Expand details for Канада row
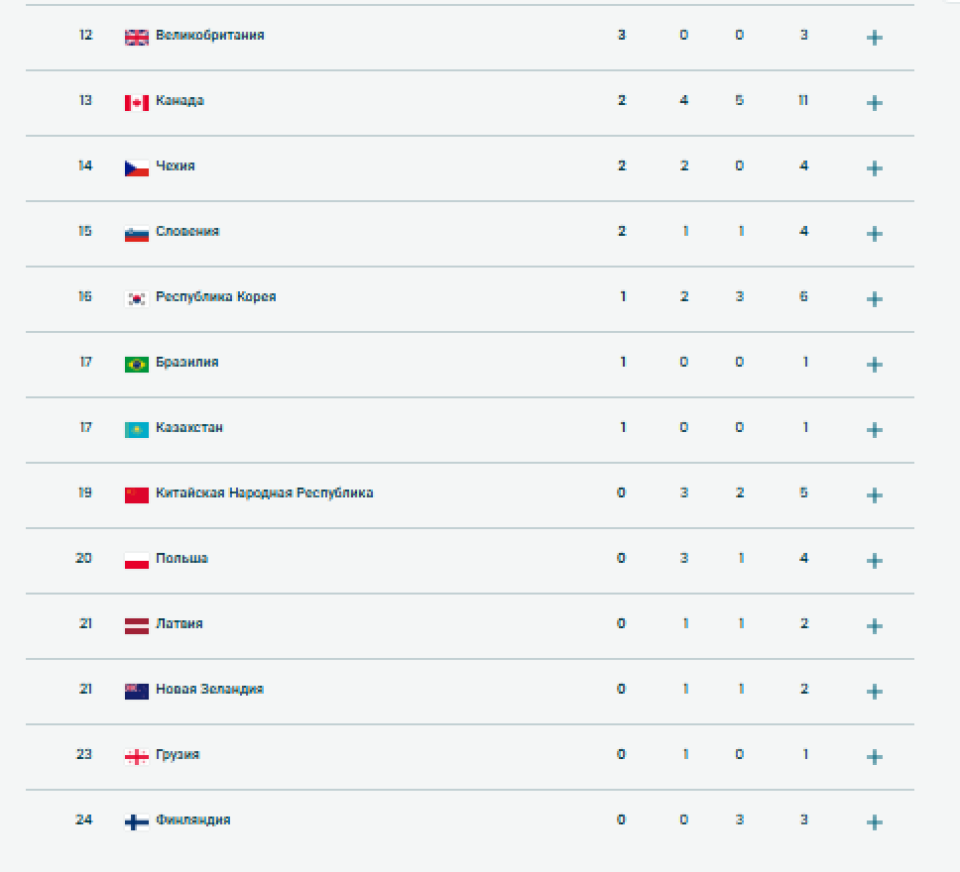Image resolution: width=960 pixels, height=872 pixels. [x=874, y=102]
